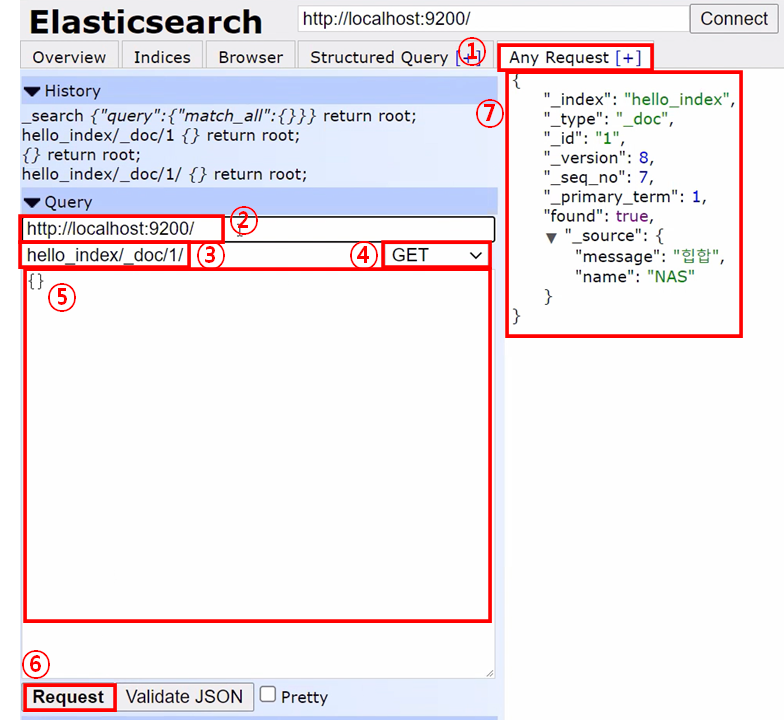
Task: Click the "힙합" message value
Action: [x=696, y=256]
